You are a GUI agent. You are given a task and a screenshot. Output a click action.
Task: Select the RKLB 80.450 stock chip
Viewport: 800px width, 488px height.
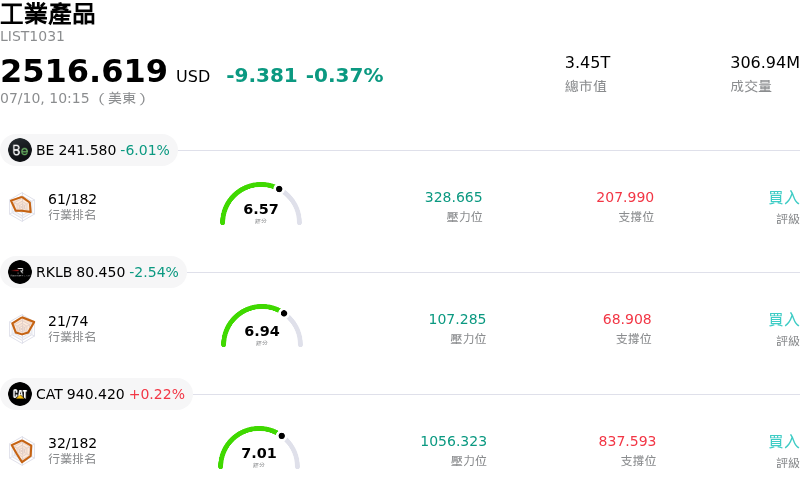(x=93, y=272)
